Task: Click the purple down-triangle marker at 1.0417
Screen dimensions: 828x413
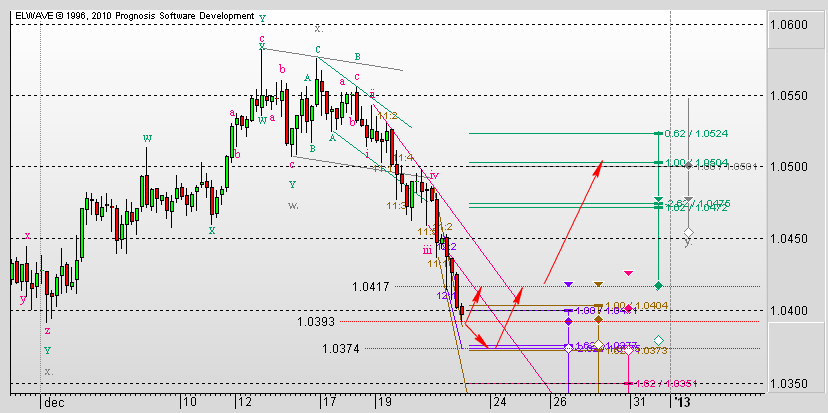Action: point(568,284)
